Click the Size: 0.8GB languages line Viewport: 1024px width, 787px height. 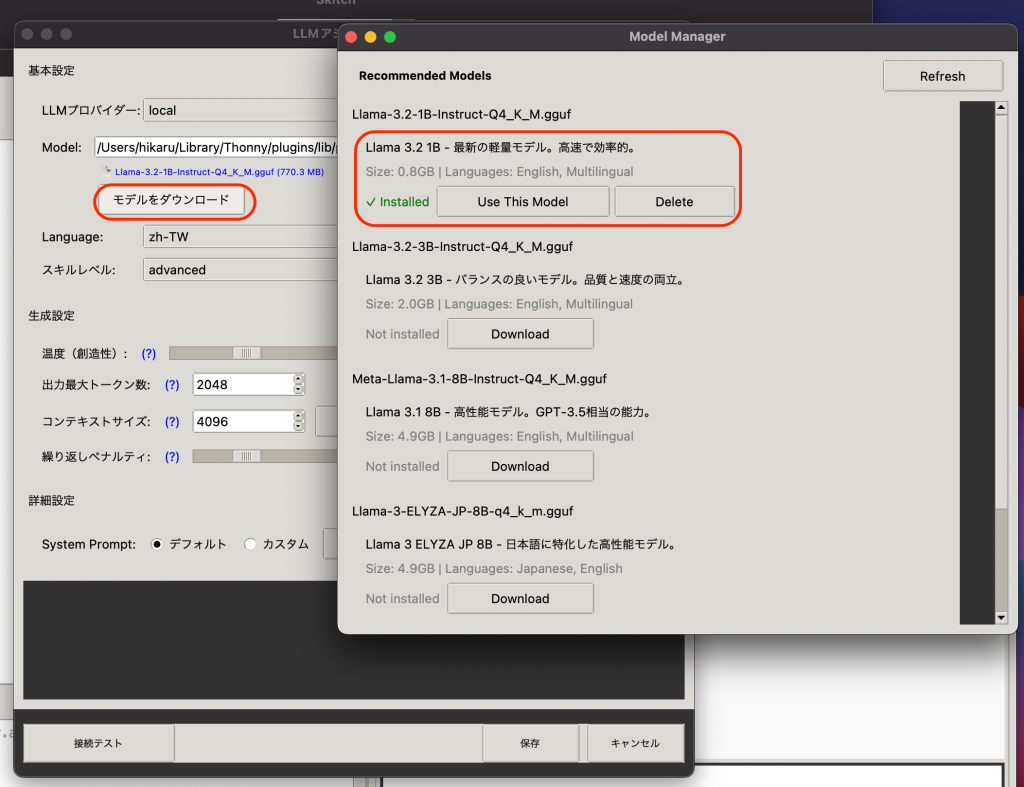click(500, 172)
